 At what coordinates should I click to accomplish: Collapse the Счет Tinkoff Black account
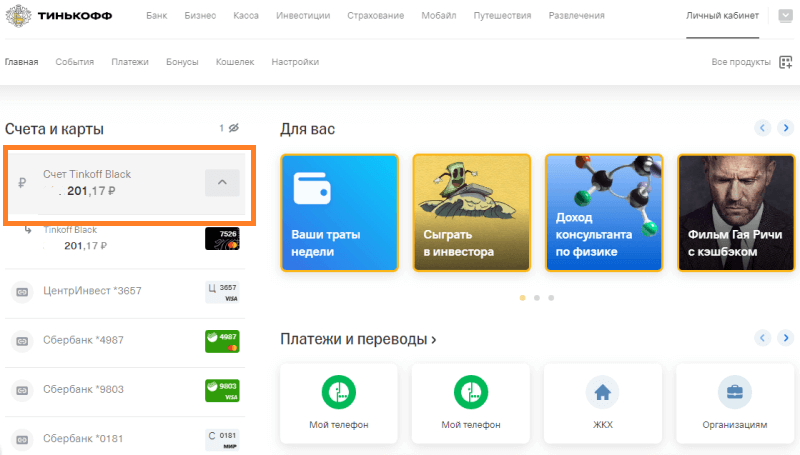point(222,182)
